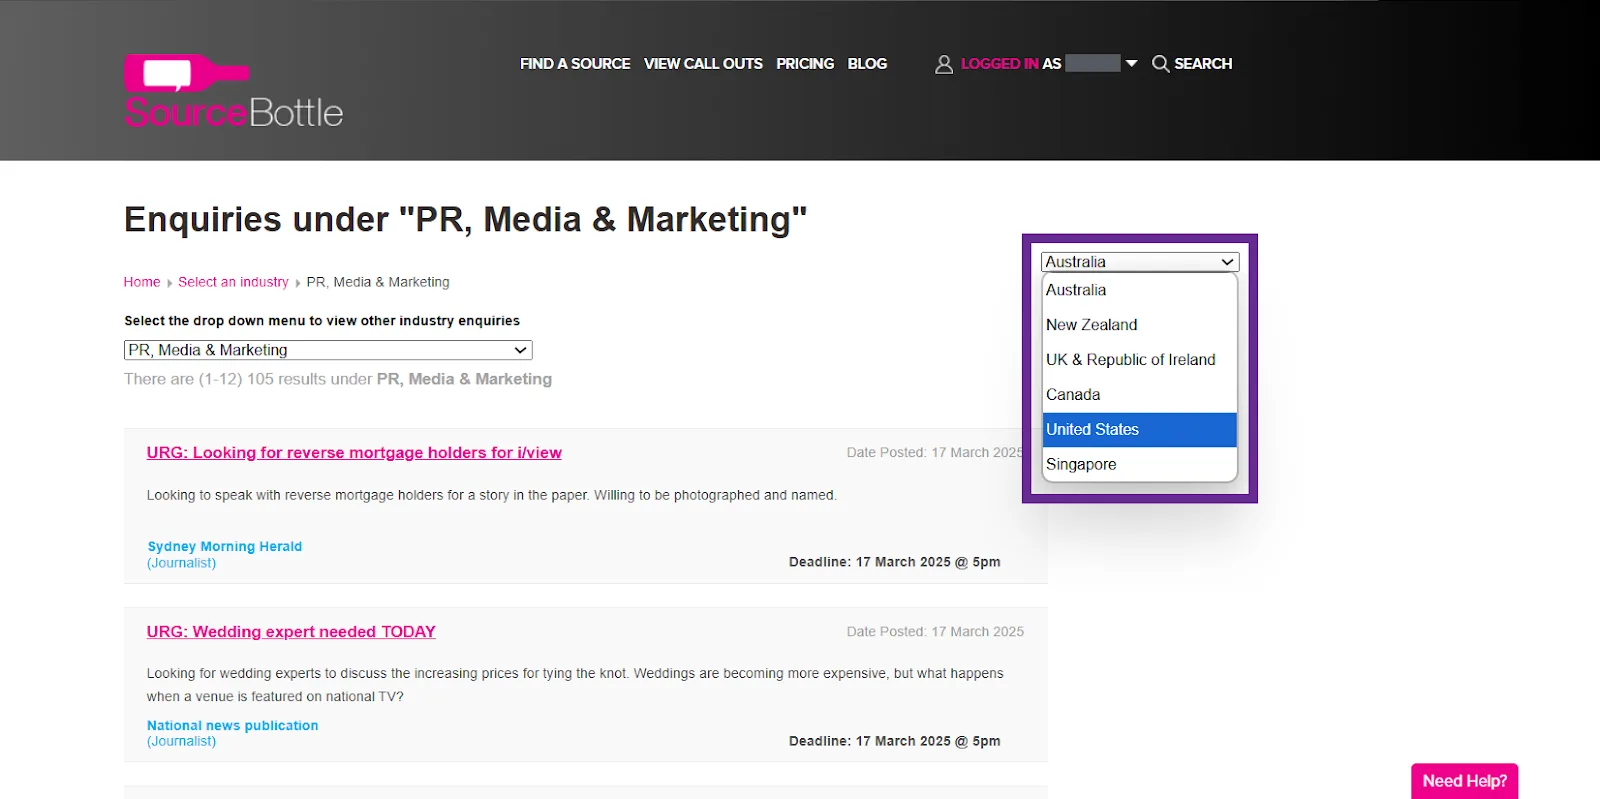Click the Search text in header
This screenshot has width=1600, height=799.
1203,63
